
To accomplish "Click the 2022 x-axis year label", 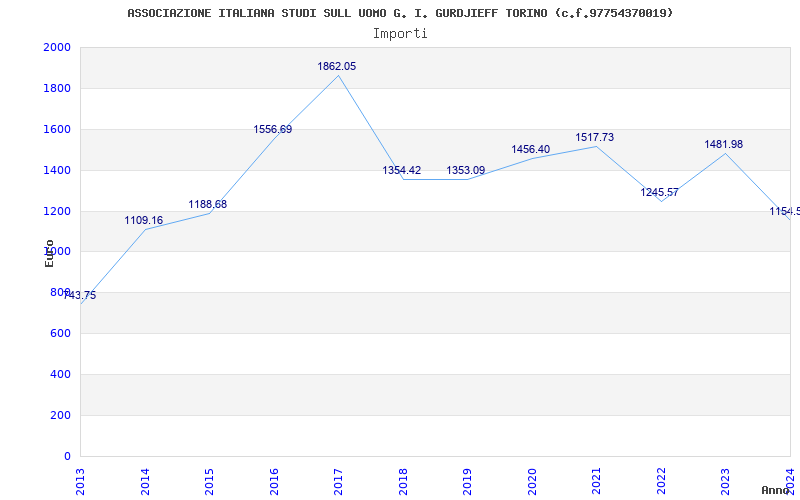I will coord(661,481).
